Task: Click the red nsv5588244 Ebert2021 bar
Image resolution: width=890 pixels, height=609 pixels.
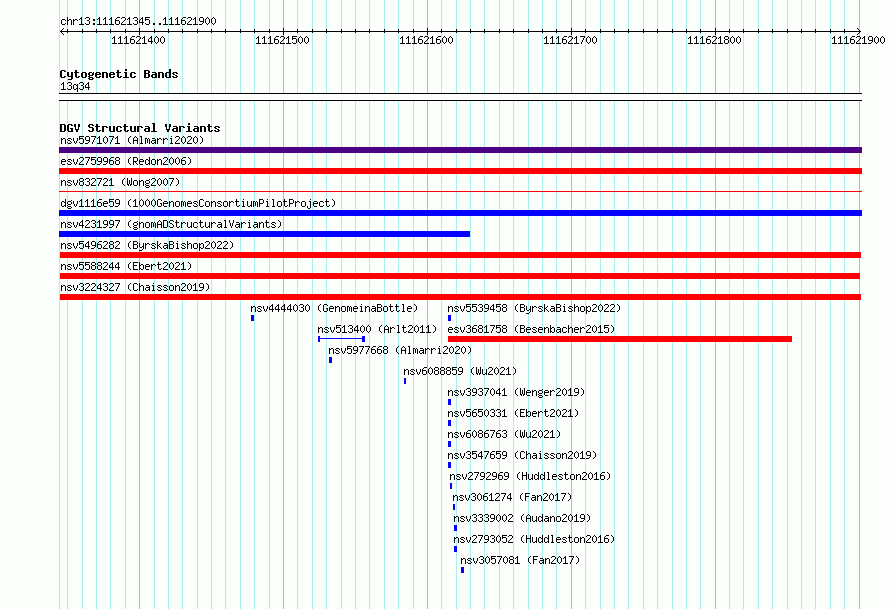Action: 460,276
